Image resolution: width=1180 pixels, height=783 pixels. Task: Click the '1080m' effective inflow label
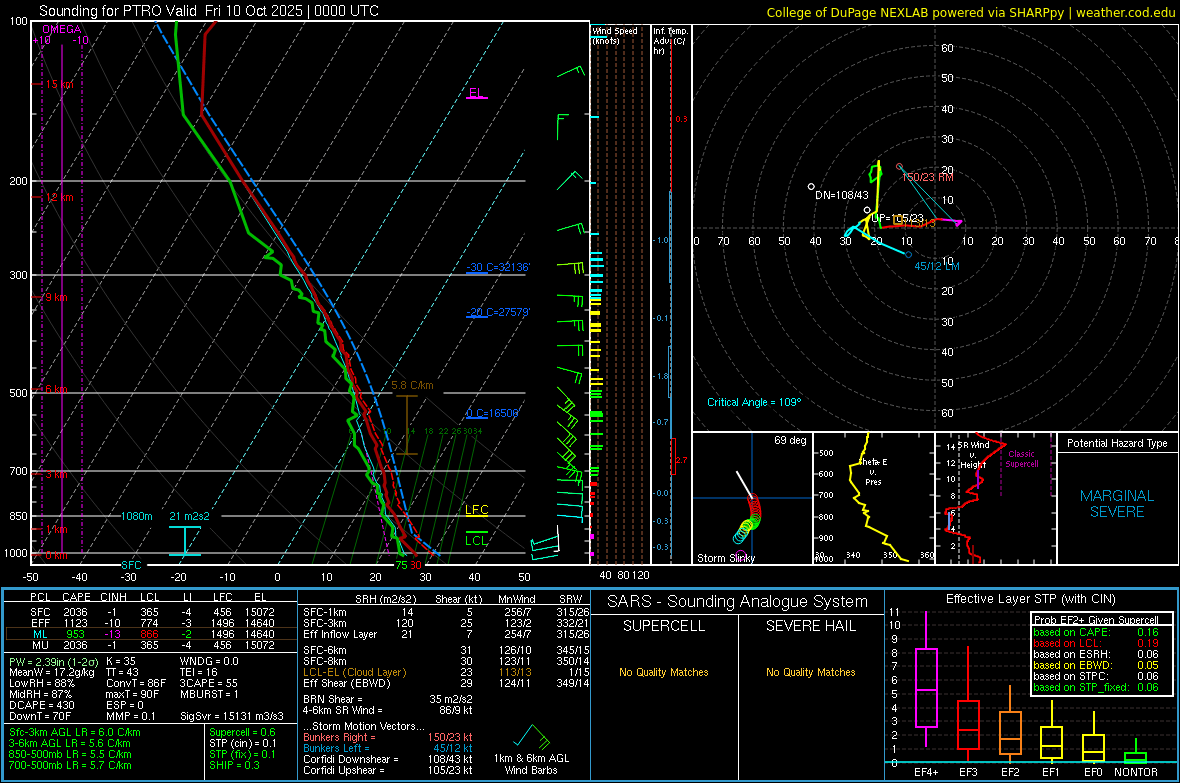point(136,516)
